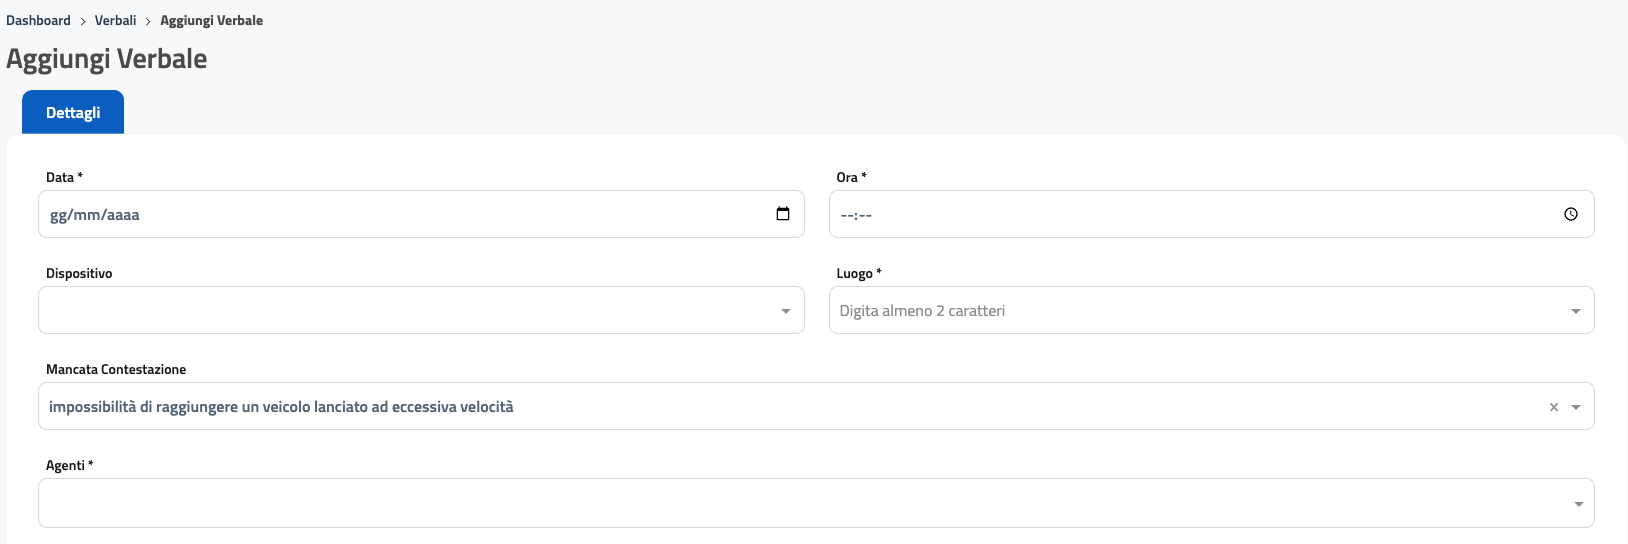This screenshot has width=1628, height=544.
Task: Expand the Dispositivo dropdown arrow
Action: (786, 311)
